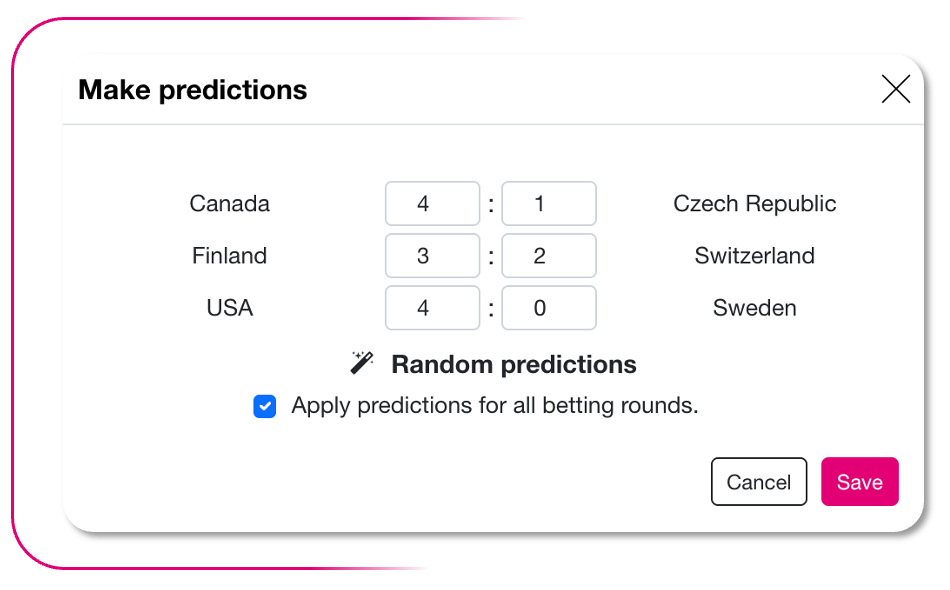
Task: Click the Switzerland team label
Action: 754,256
